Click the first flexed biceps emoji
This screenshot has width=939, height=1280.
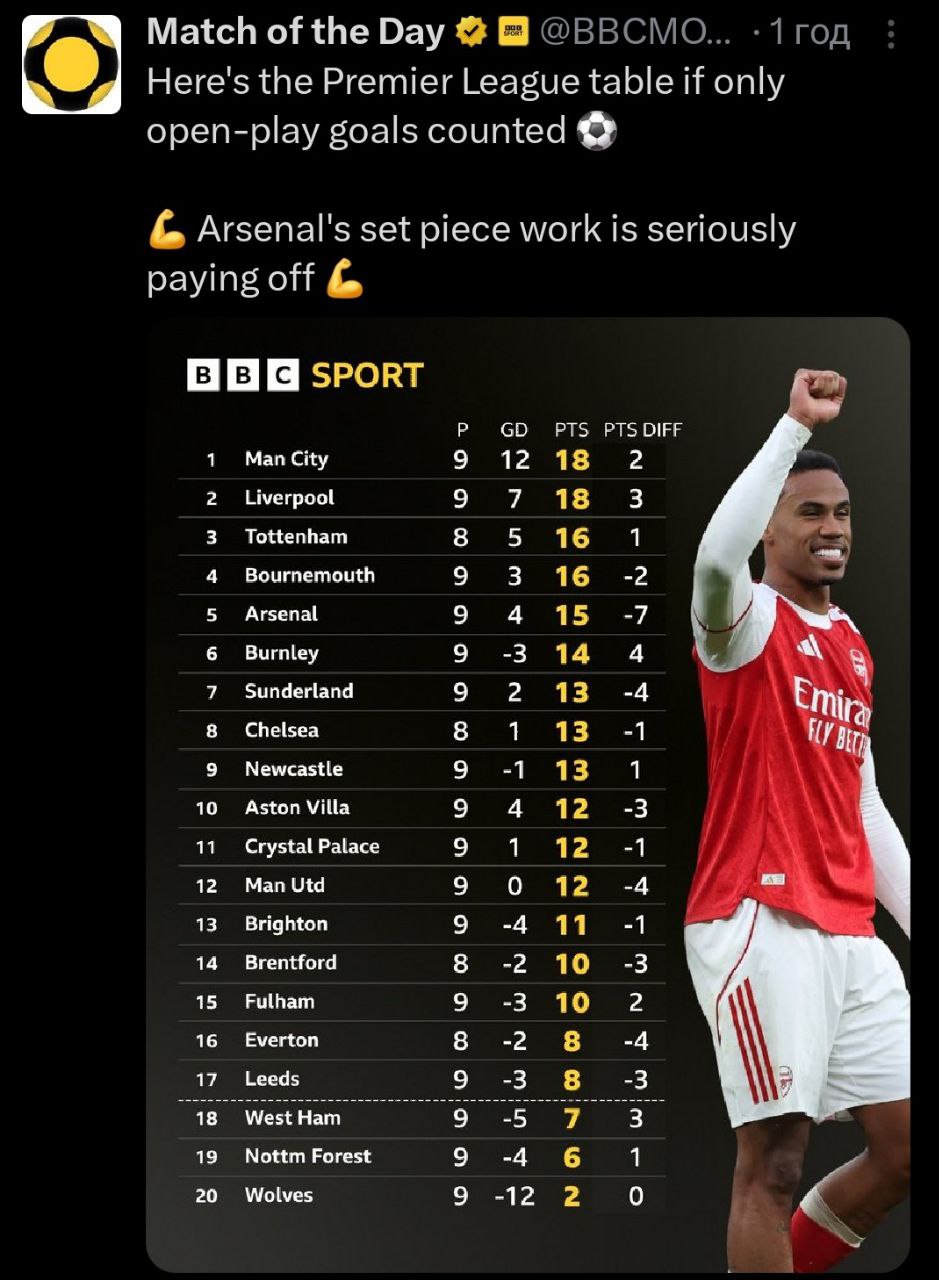[167, 230]
